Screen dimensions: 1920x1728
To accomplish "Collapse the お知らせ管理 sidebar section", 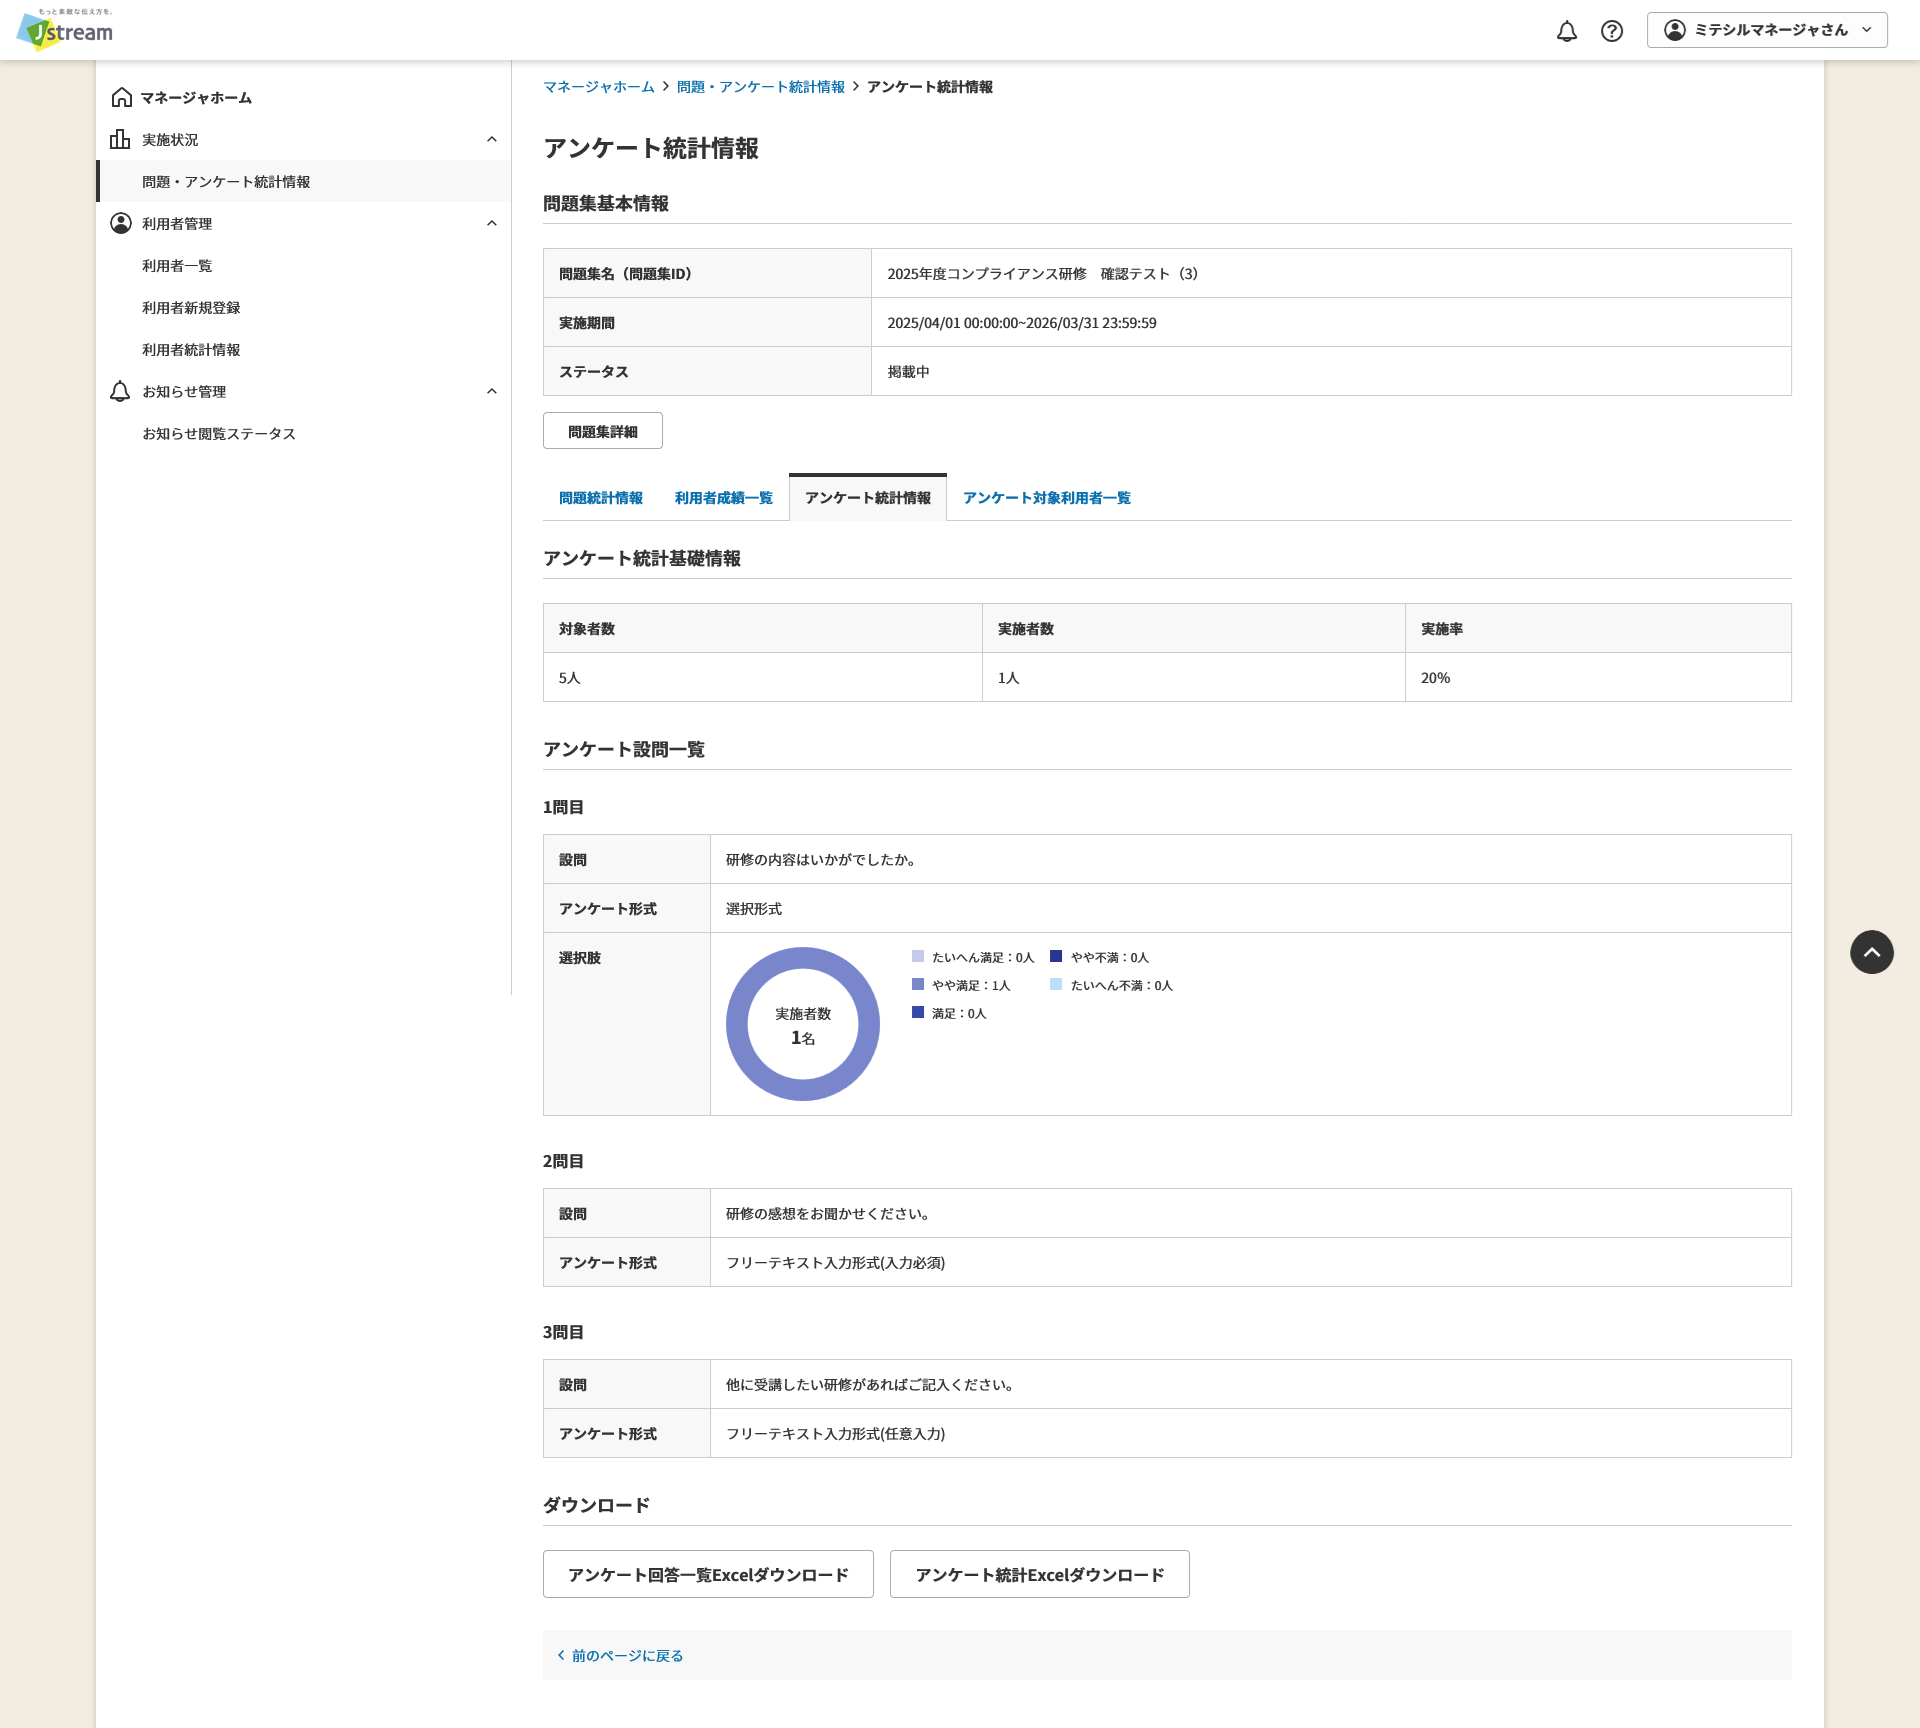I will coord(491,391).
